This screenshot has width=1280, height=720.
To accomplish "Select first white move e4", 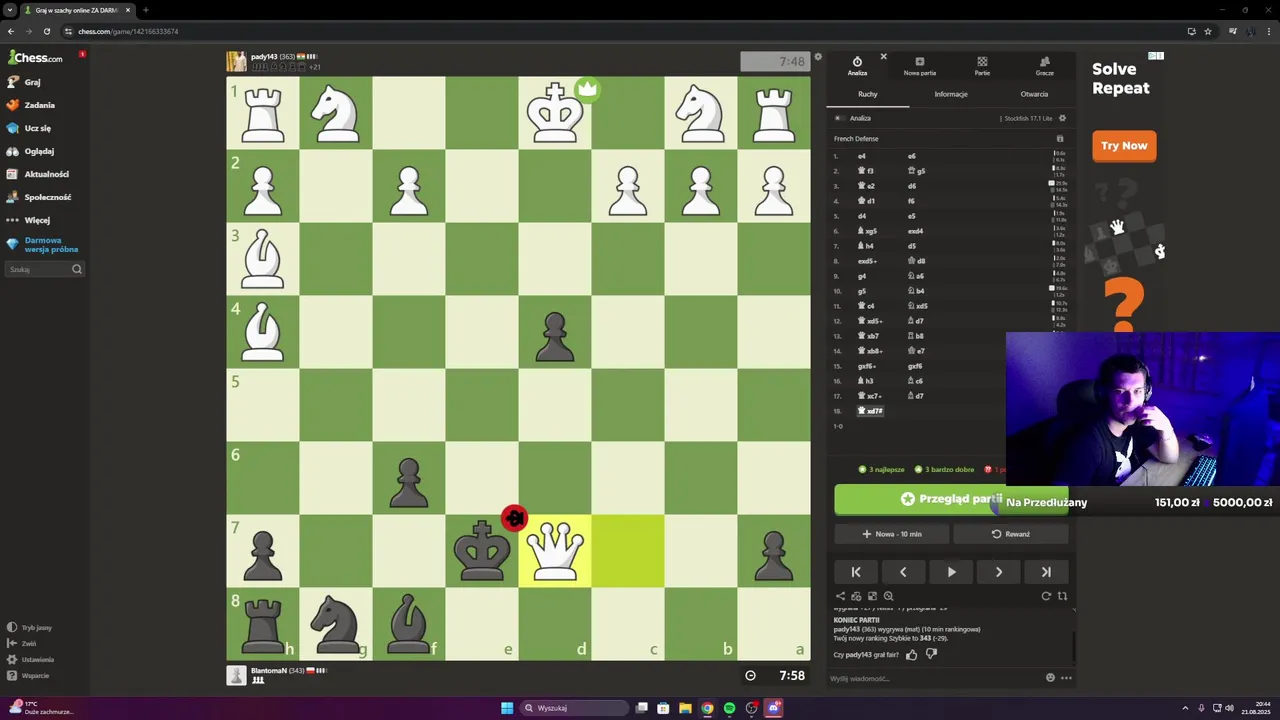I will [x=862, y=156].
